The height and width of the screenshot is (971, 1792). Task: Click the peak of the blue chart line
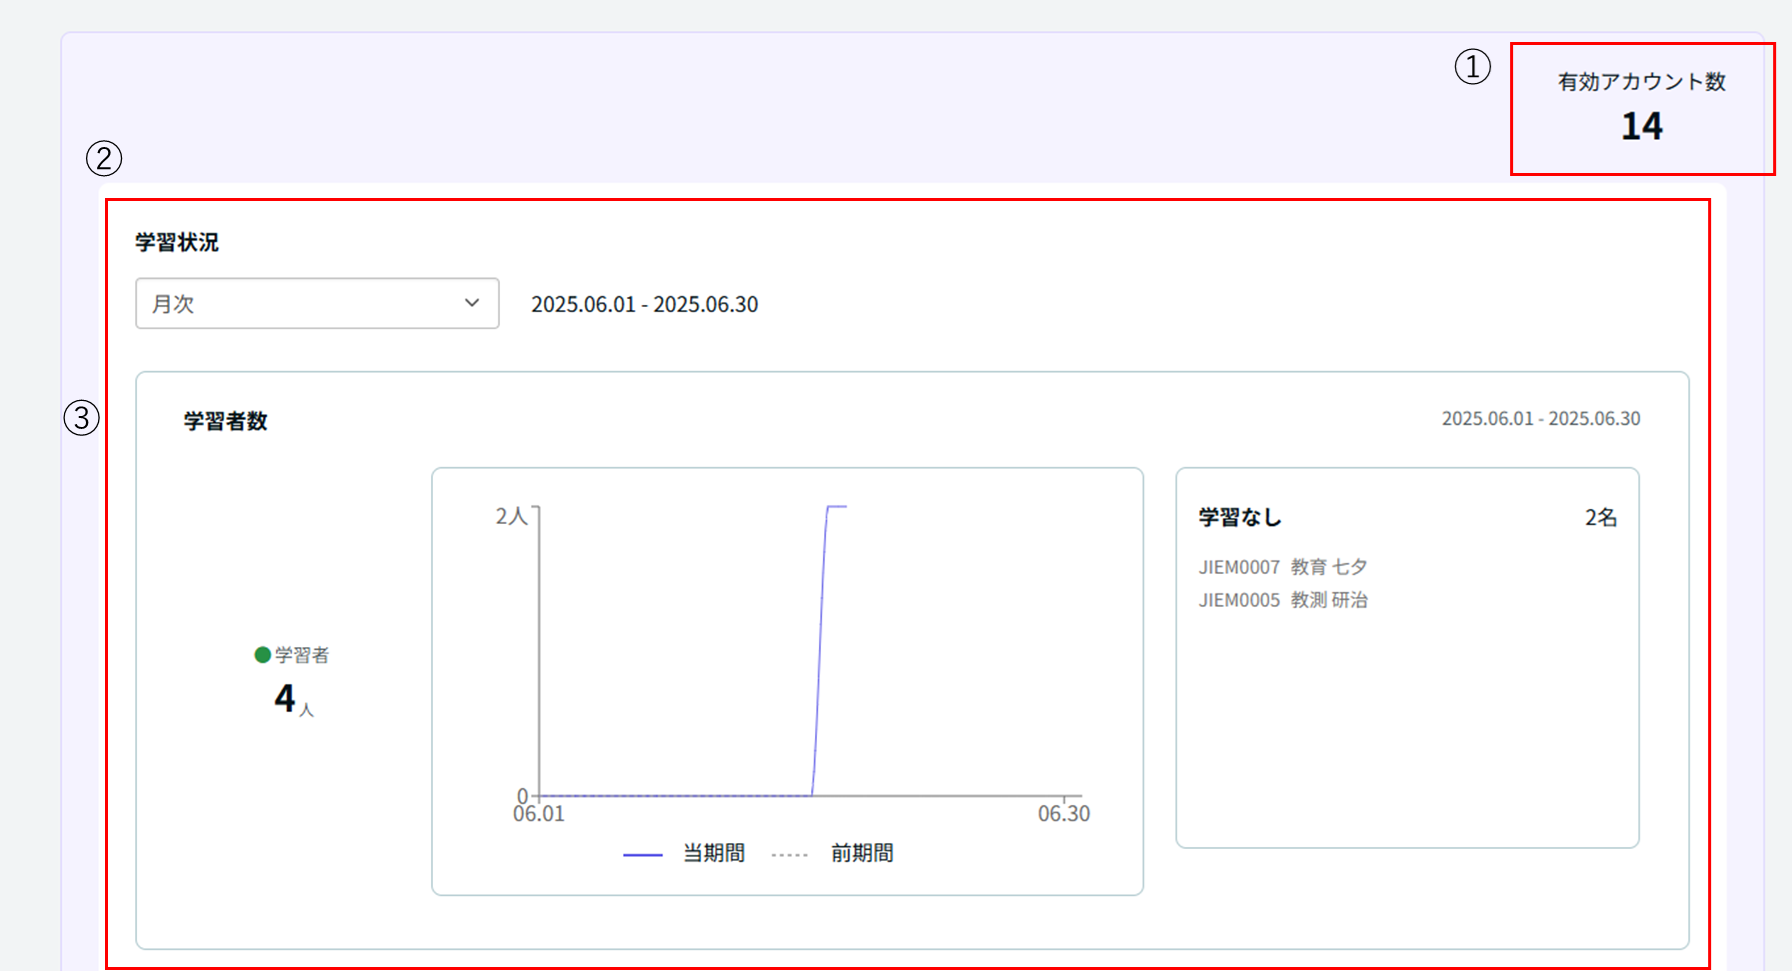(836, 507)
